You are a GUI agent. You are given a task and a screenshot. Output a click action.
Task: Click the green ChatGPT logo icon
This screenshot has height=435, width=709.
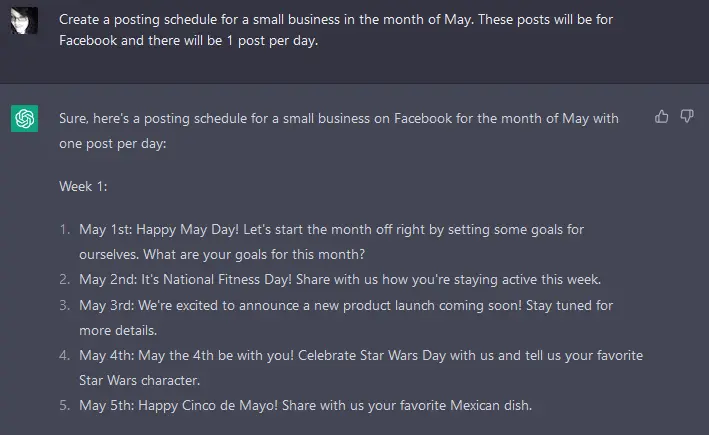pyautogui.click(x=25, y=119)
